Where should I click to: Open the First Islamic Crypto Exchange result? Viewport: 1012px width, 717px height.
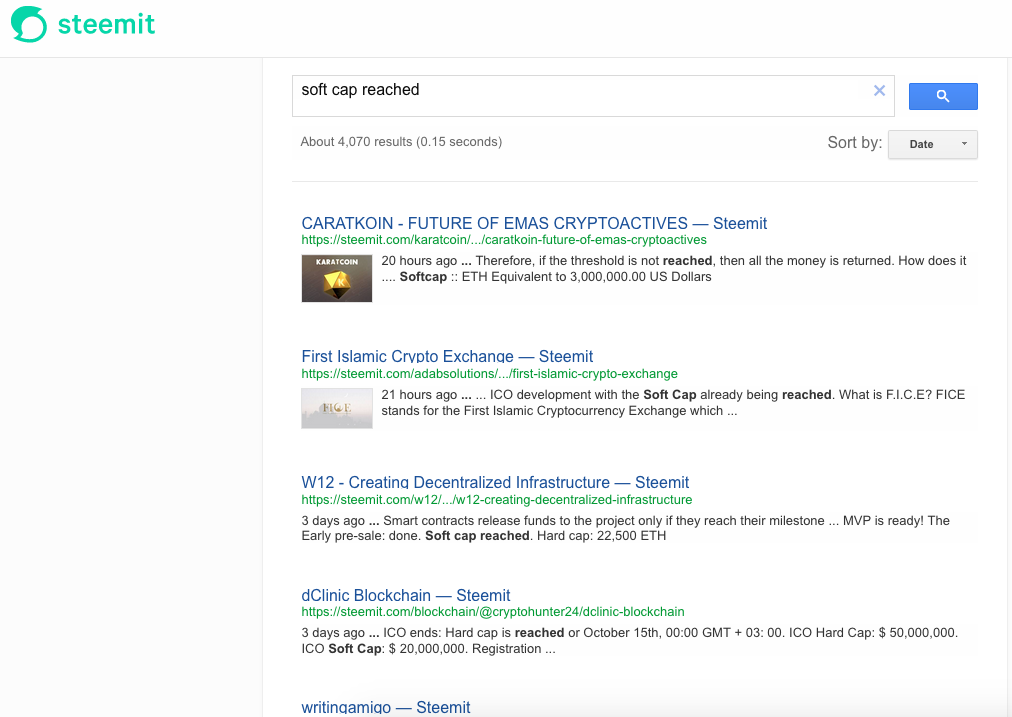447,356
